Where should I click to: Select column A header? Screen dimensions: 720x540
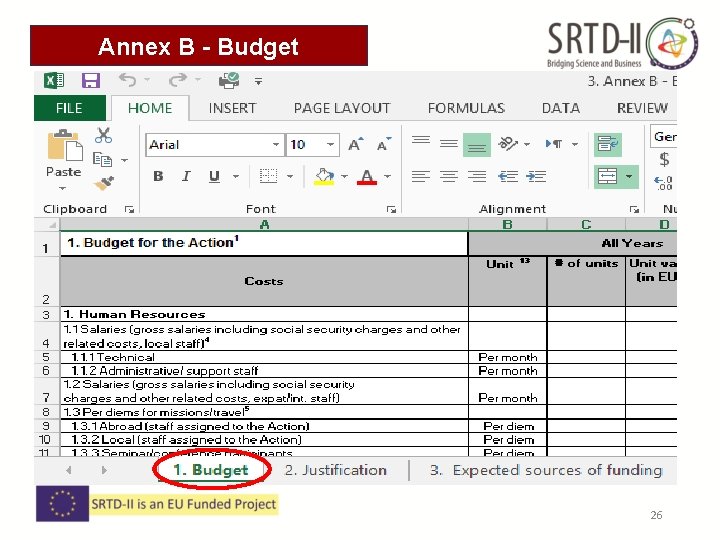pos(264,225)
